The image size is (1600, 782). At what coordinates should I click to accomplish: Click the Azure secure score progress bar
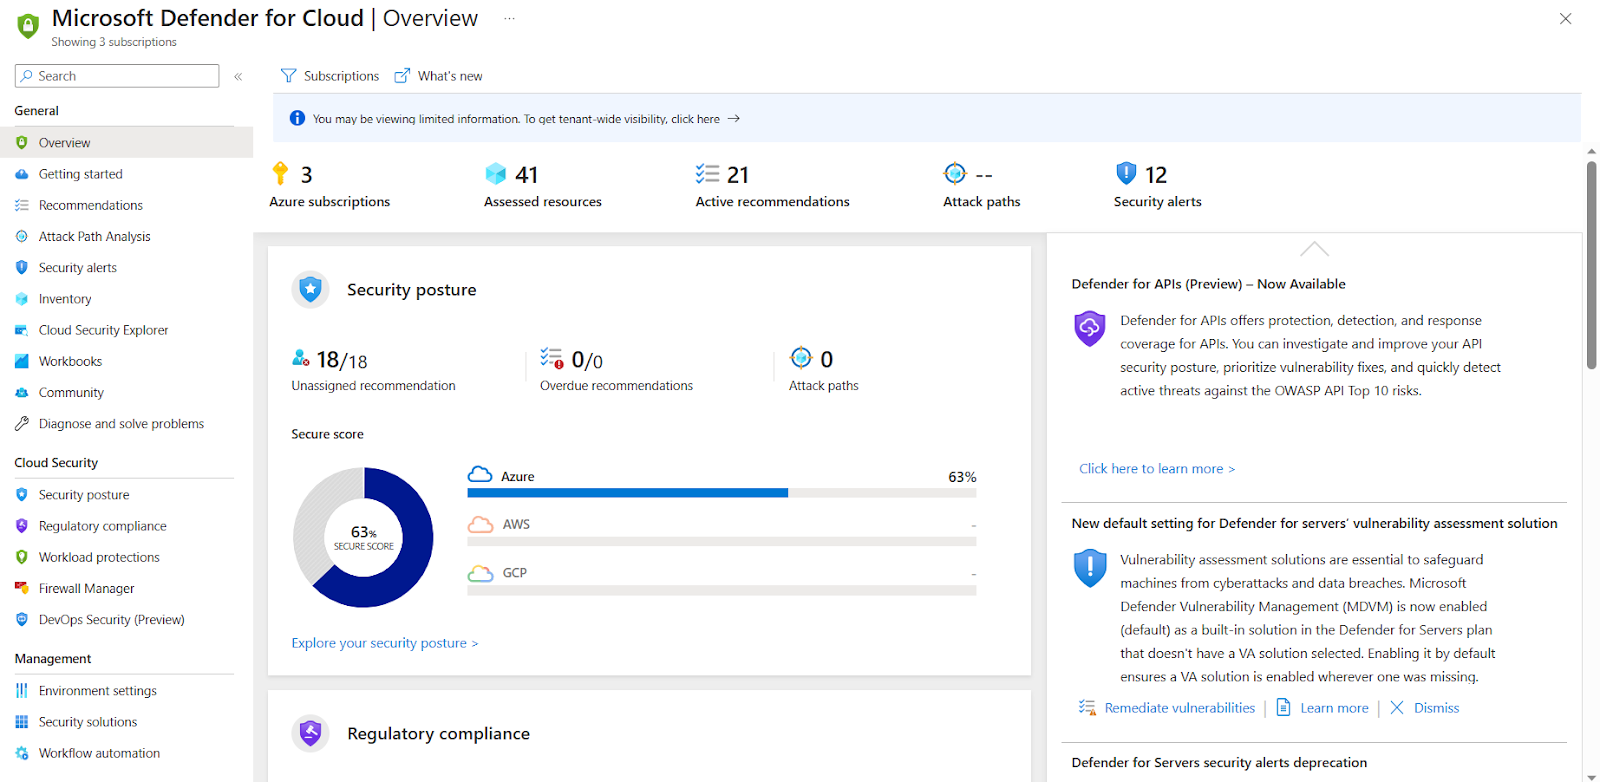coord(721,493)
